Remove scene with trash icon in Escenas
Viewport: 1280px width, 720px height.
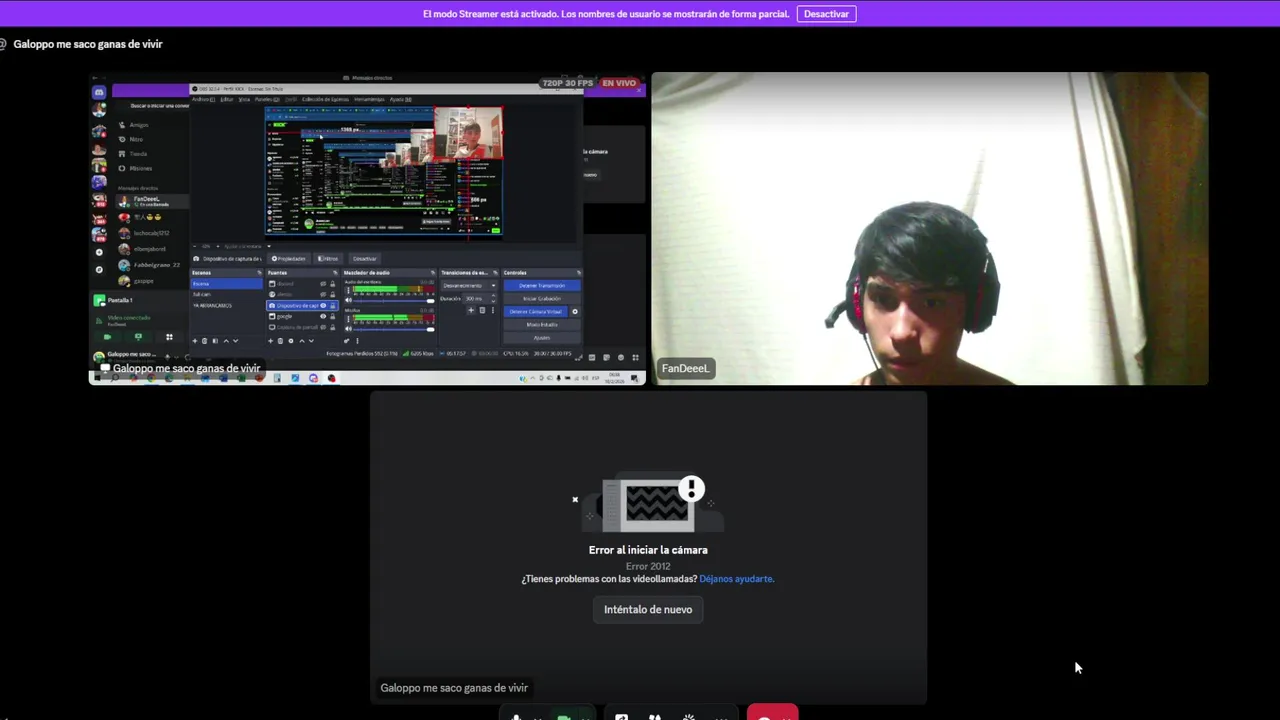click(x=204, y=341)
